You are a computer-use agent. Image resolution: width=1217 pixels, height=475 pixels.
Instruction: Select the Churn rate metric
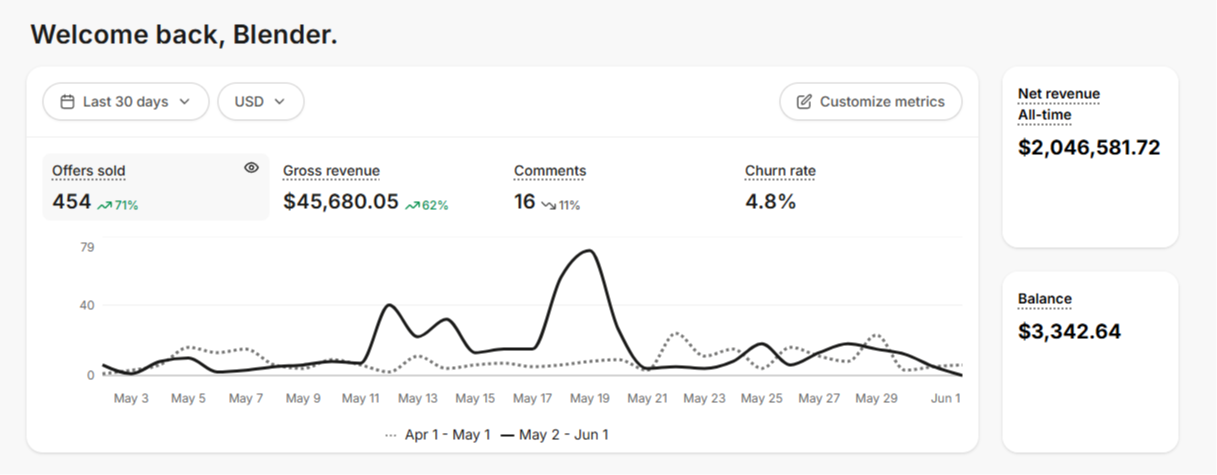point(780,187)
